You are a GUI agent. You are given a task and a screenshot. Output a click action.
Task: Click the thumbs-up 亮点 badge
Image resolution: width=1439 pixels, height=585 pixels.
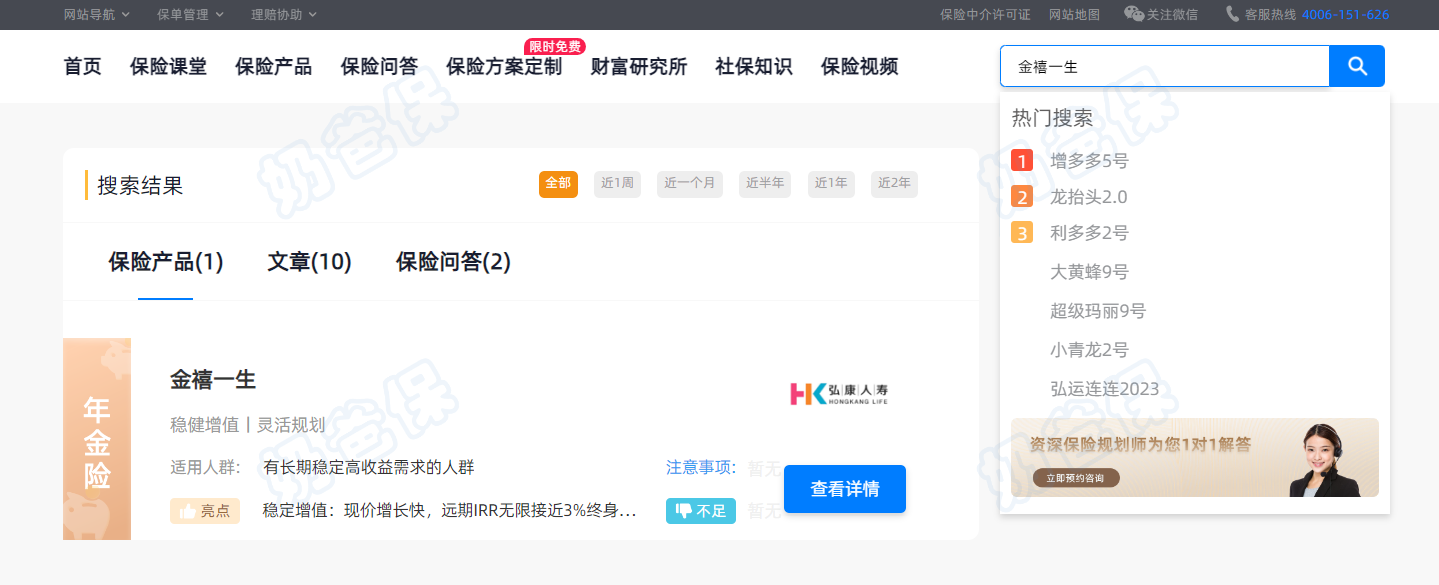pos(204,511)
